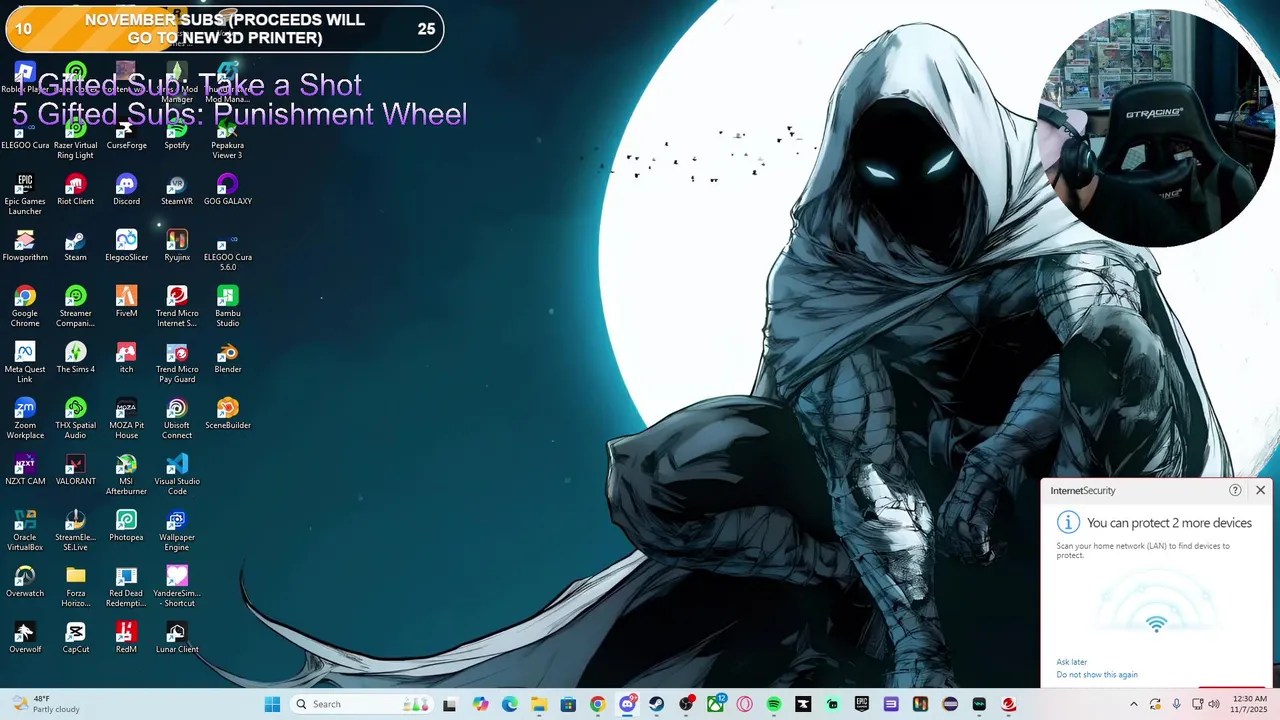This screenshot has width=1280, height=720.
Task: Select the MOZA Pit House icon
Action: click(x=126, y=419)
